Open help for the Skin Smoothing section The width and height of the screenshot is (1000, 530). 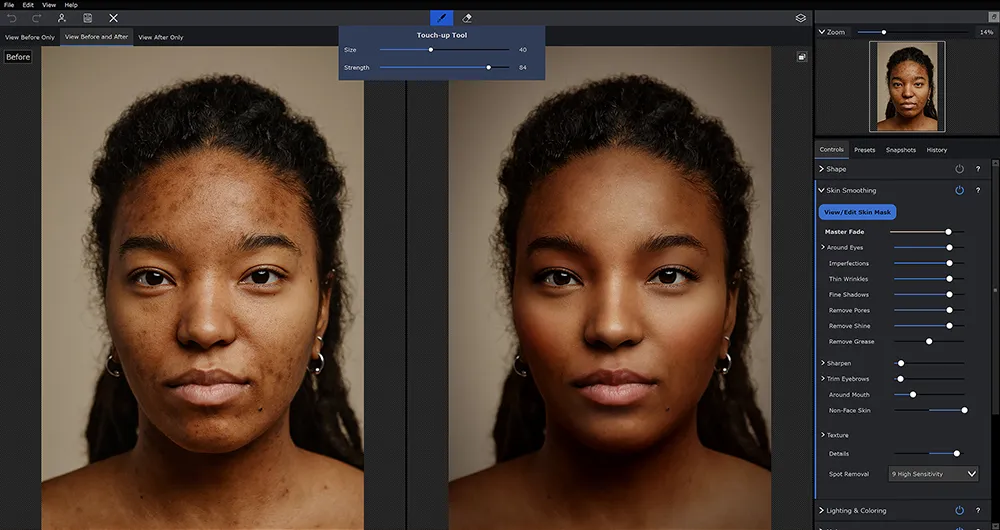point(977,190)
